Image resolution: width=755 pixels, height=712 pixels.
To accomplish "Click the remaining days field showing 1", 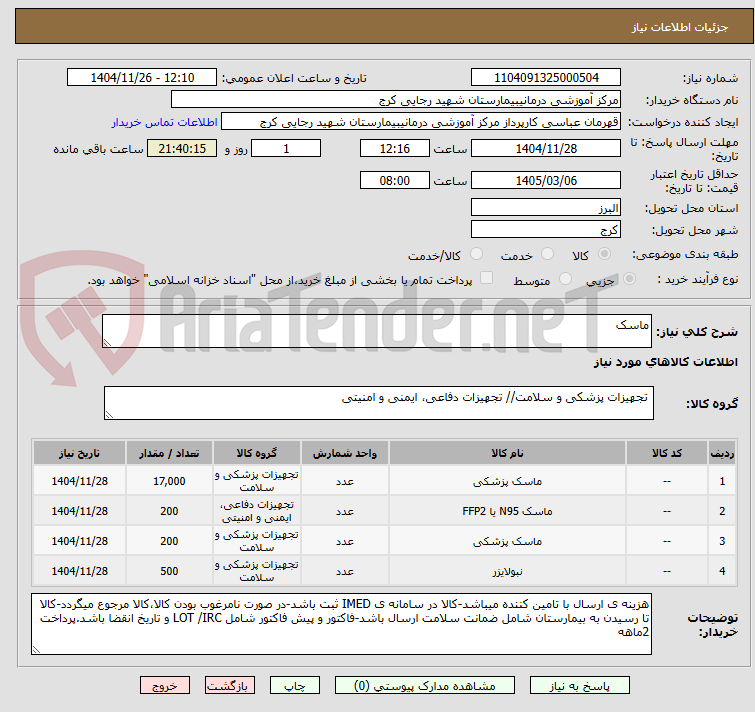I will tap(286, 148).
